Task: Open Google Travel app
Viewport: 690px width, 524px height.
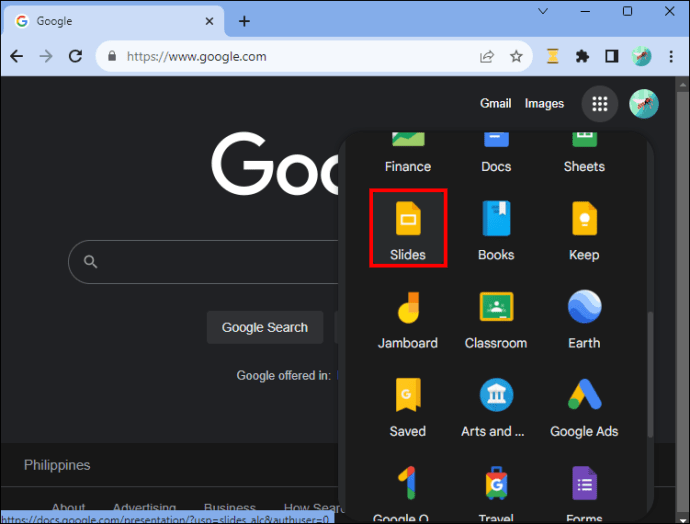Action: [x=496, y=492]
